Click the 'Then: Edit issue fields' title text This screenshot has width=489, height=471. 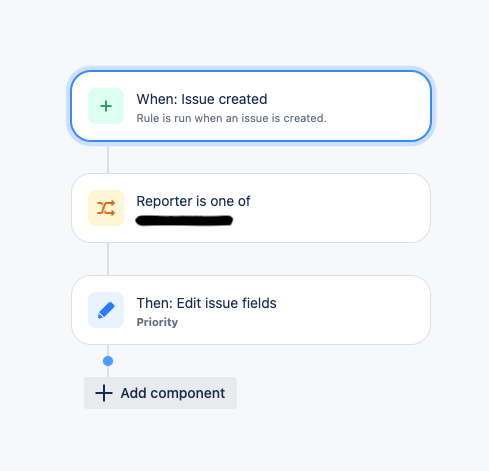click(206, 303)
